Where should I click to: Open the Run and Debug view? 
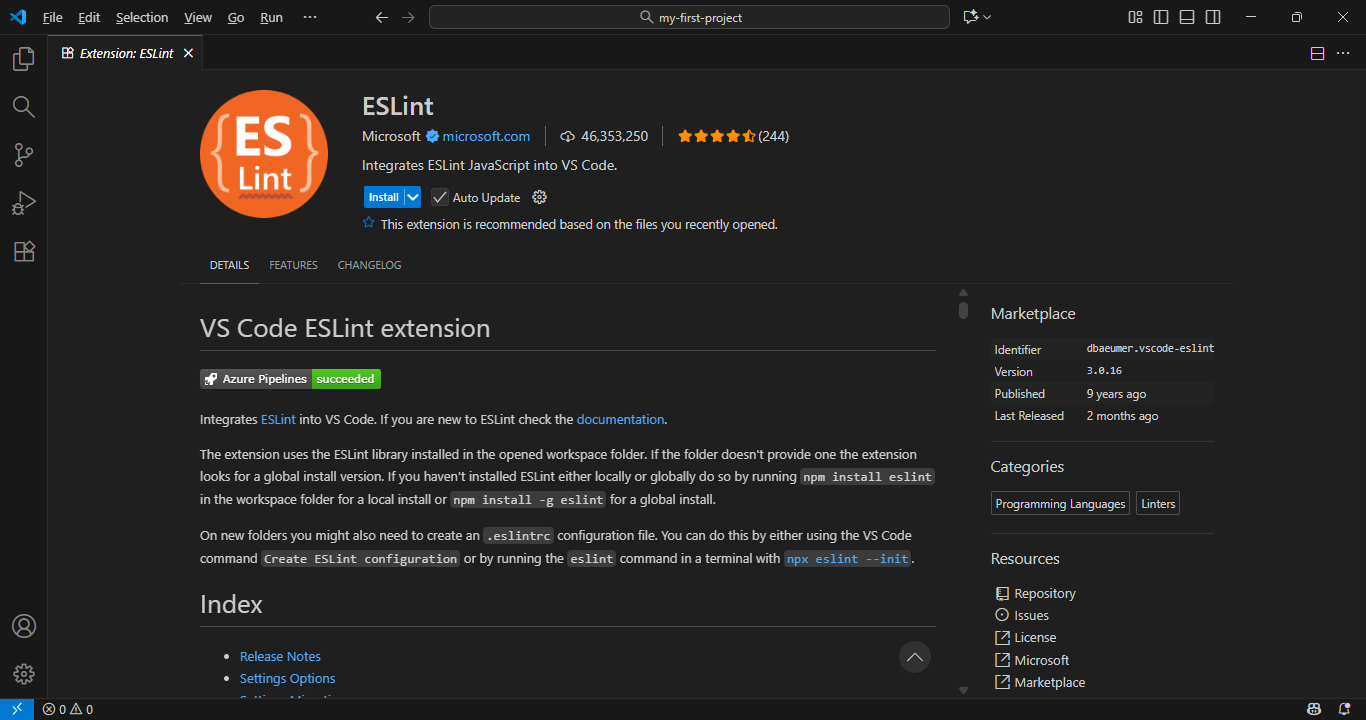(24, 203)
